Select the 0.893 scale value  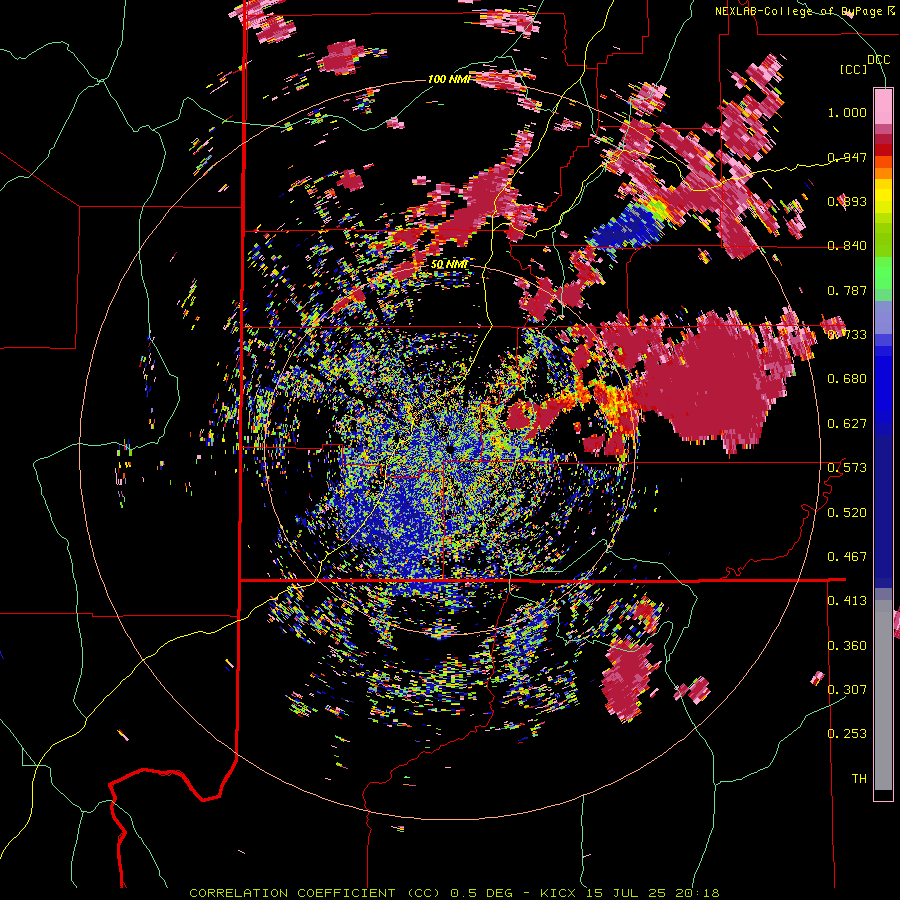coord(847,201)
